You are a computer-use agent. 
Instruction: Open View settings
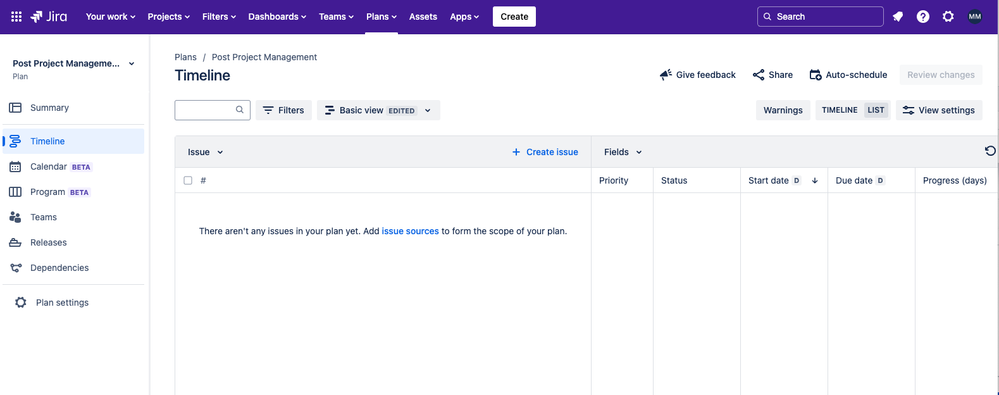coord(939,110)
